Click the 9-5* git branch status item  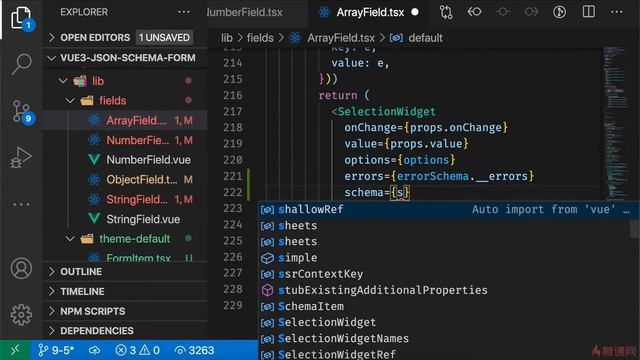(56, 350)
